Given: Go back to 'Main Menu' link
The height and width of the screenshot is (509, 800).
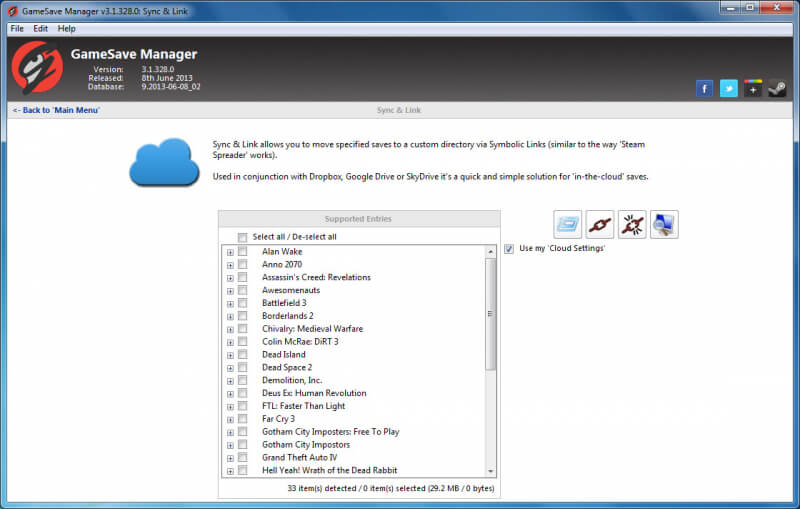Looking at the screenshot, I should coord(56,110).
